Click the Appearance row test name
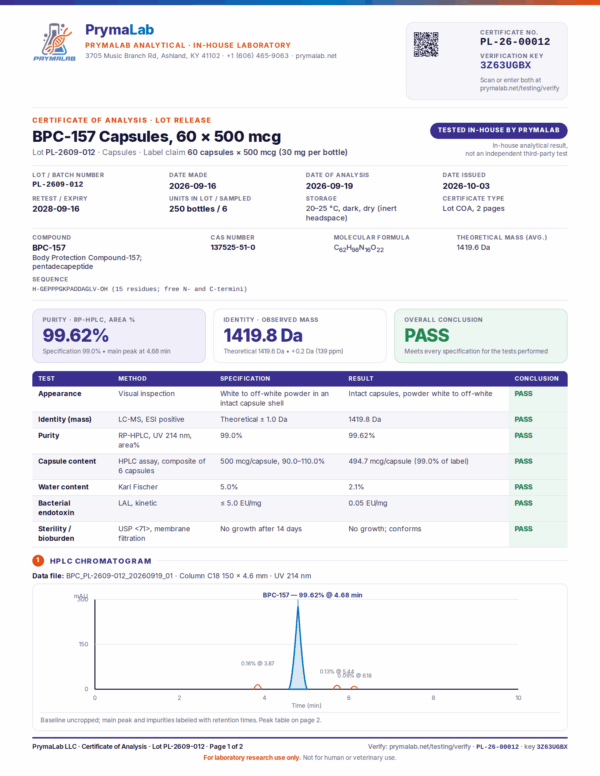Screen dimensions: 600x776 (59, 394)
